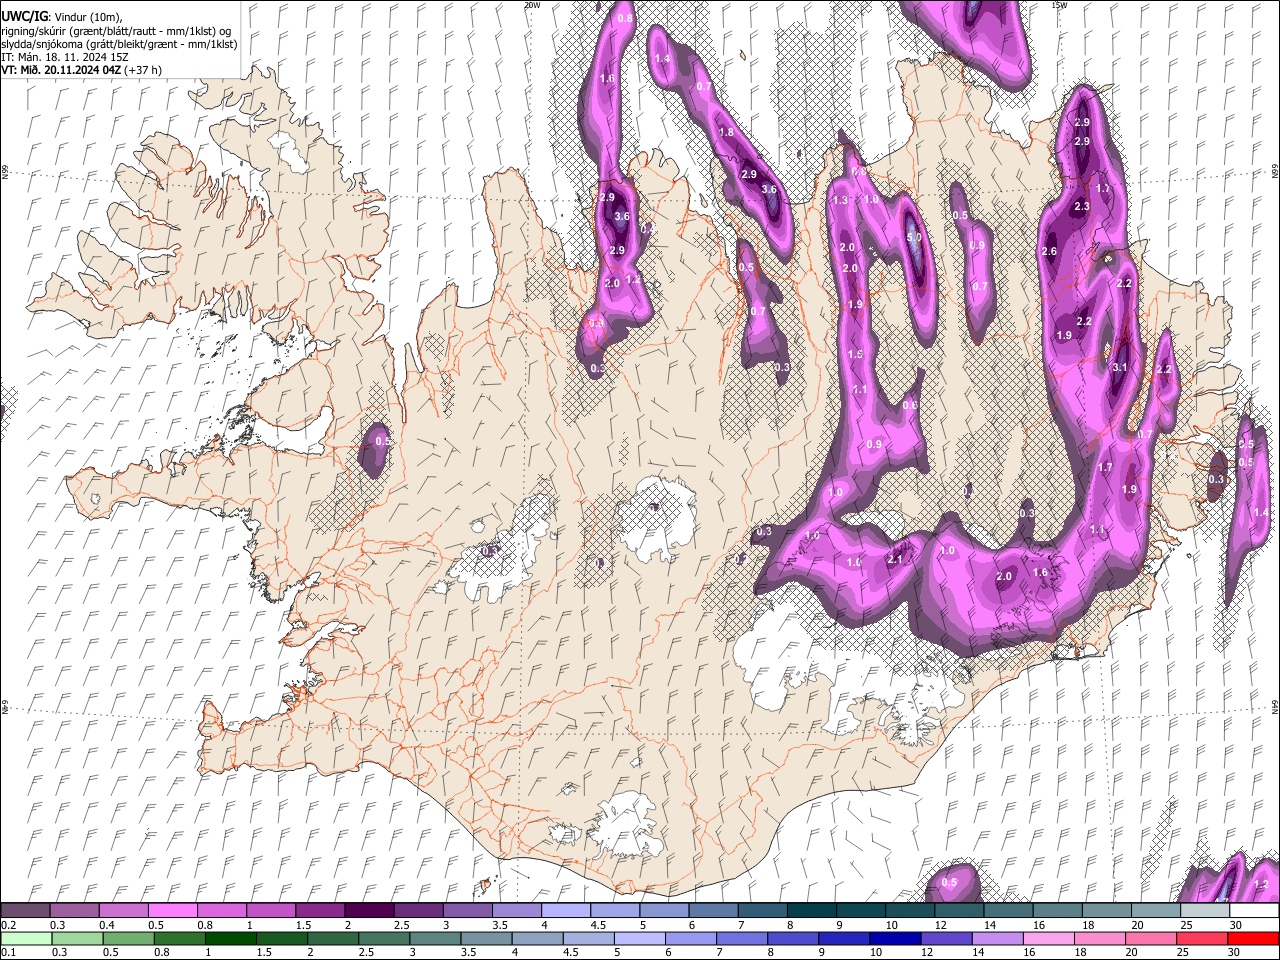Select the 'IT: Mán. 18. 11. 2024 15Z' line
The image size is (1280, 960).
[65, 57]
